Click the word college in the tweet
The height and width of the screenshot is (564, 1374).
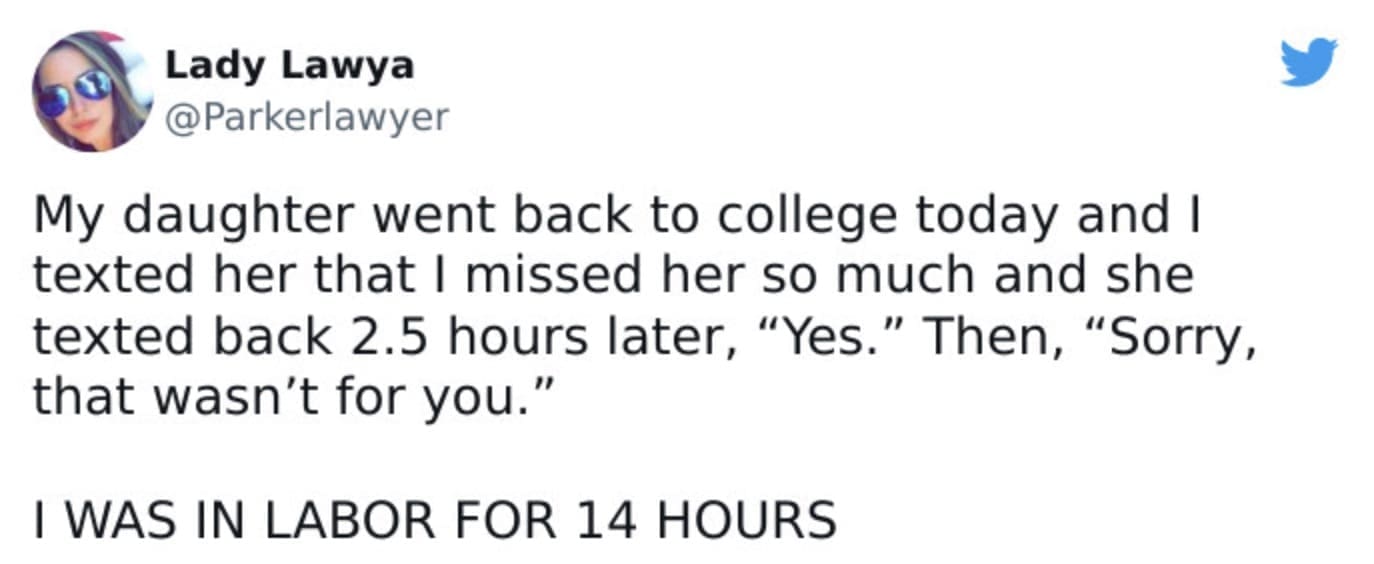768,215
